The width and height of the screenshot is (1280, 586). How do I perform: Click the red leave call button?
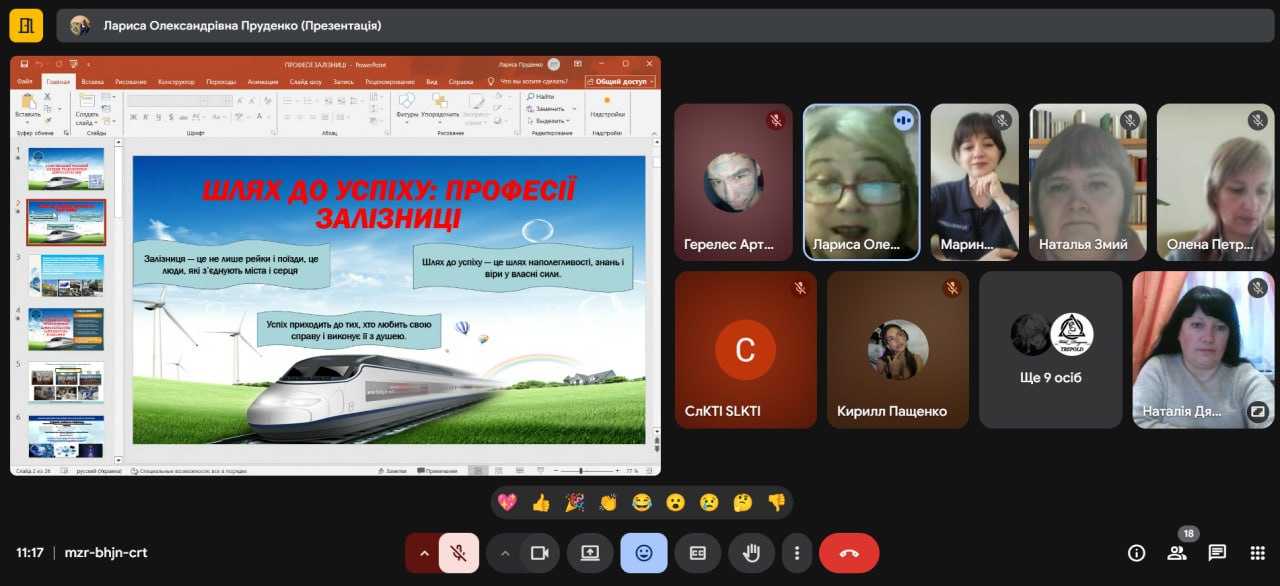(849, 553)
